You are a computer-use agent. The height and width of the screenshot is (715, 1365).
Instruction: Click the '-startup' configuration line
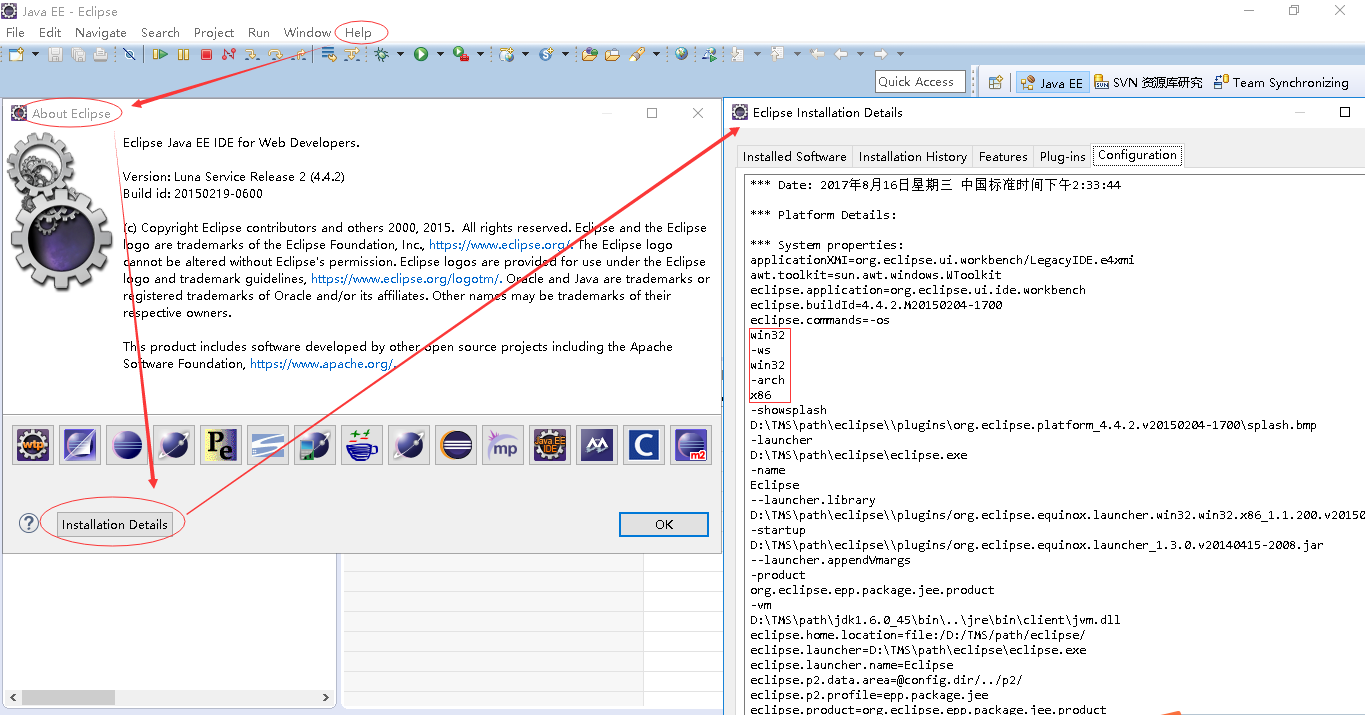coord(778,530)
